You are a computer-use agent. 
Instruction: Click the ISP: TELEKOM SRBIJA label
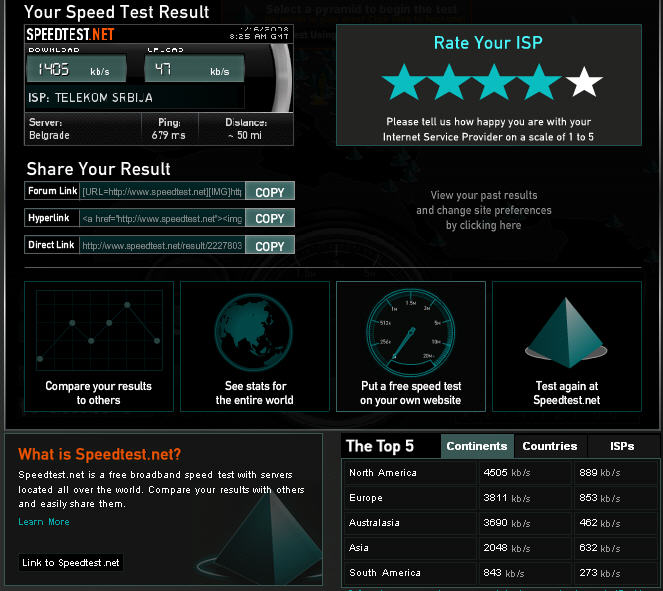pos(90,98)
